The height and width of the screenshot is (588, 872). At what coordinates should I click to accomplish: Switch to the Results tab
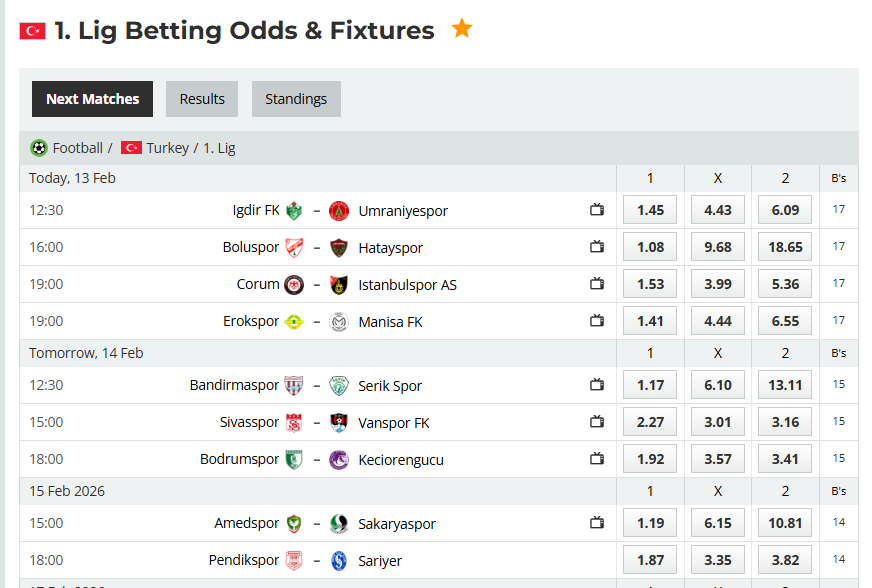[201, 99]
